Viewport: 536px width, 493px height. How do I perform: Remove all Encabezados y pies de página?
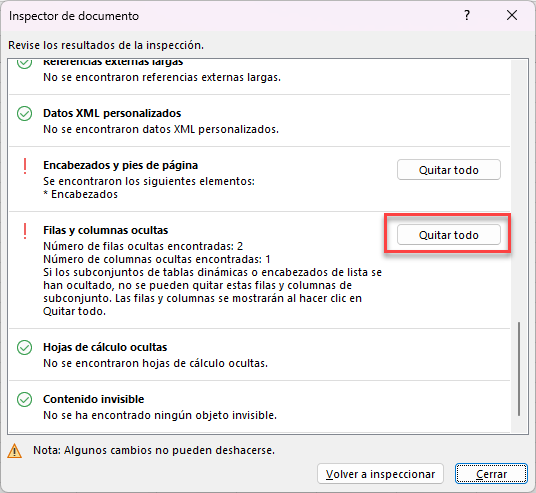coord(448,170)
